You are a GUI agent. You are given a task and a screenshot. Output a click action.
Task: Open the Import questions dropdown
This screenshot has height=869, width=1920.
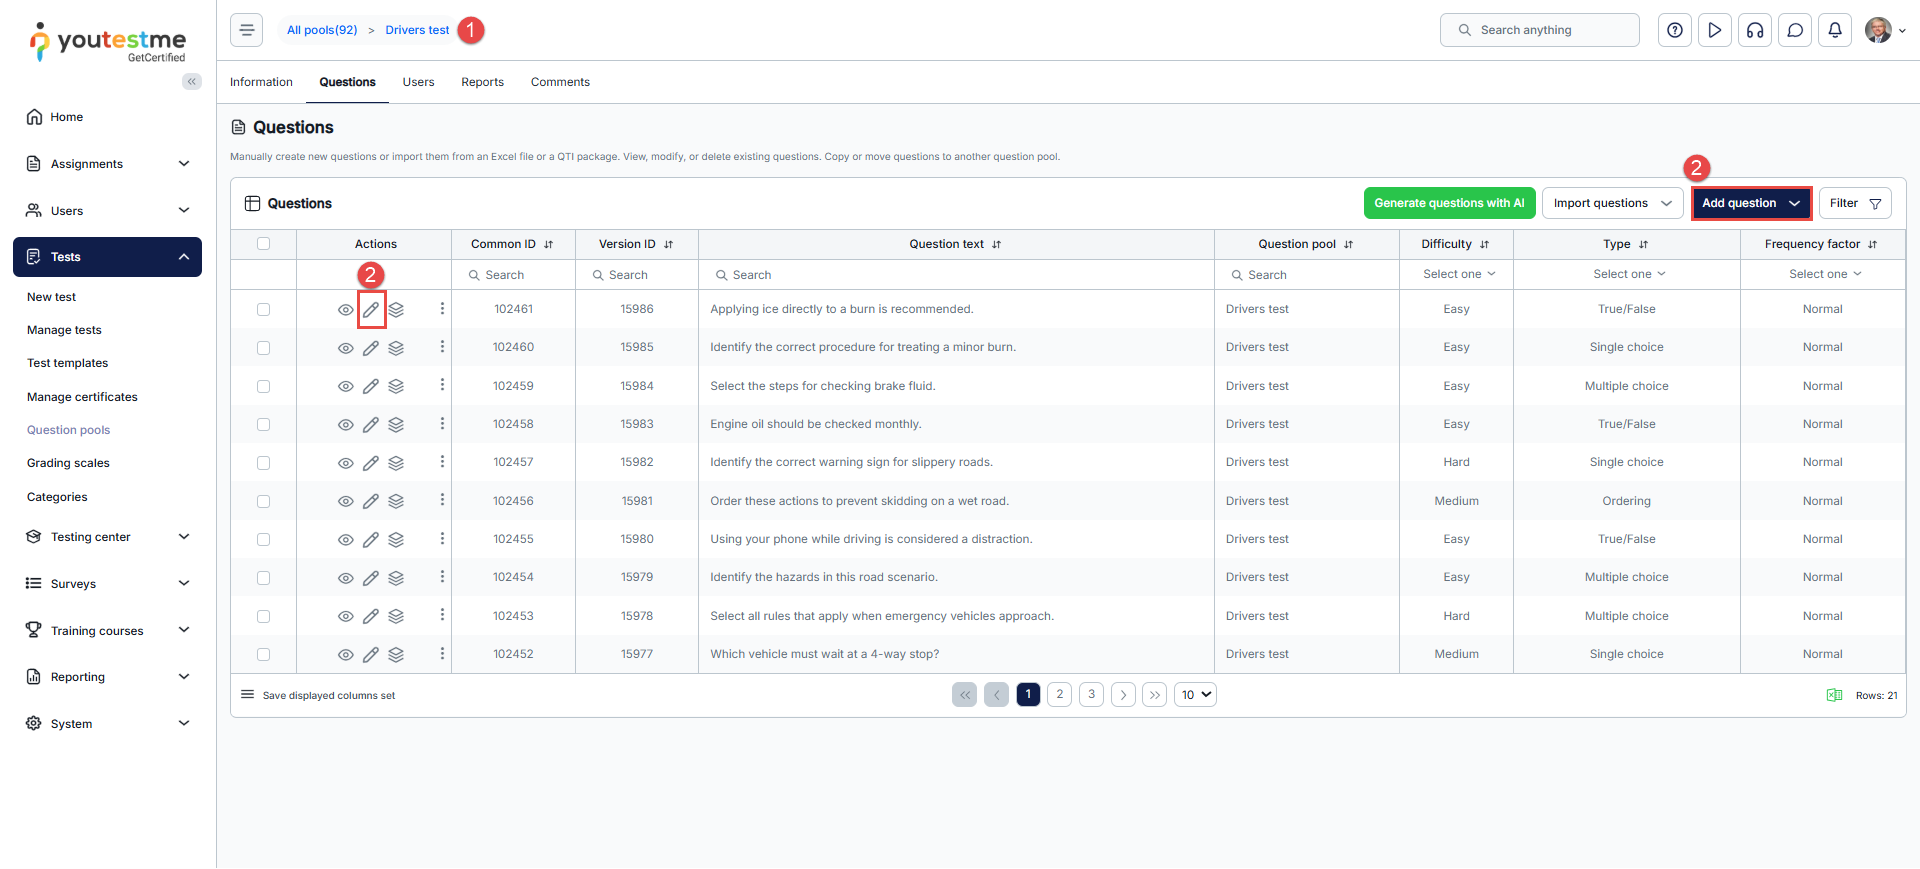point(1611,203)
